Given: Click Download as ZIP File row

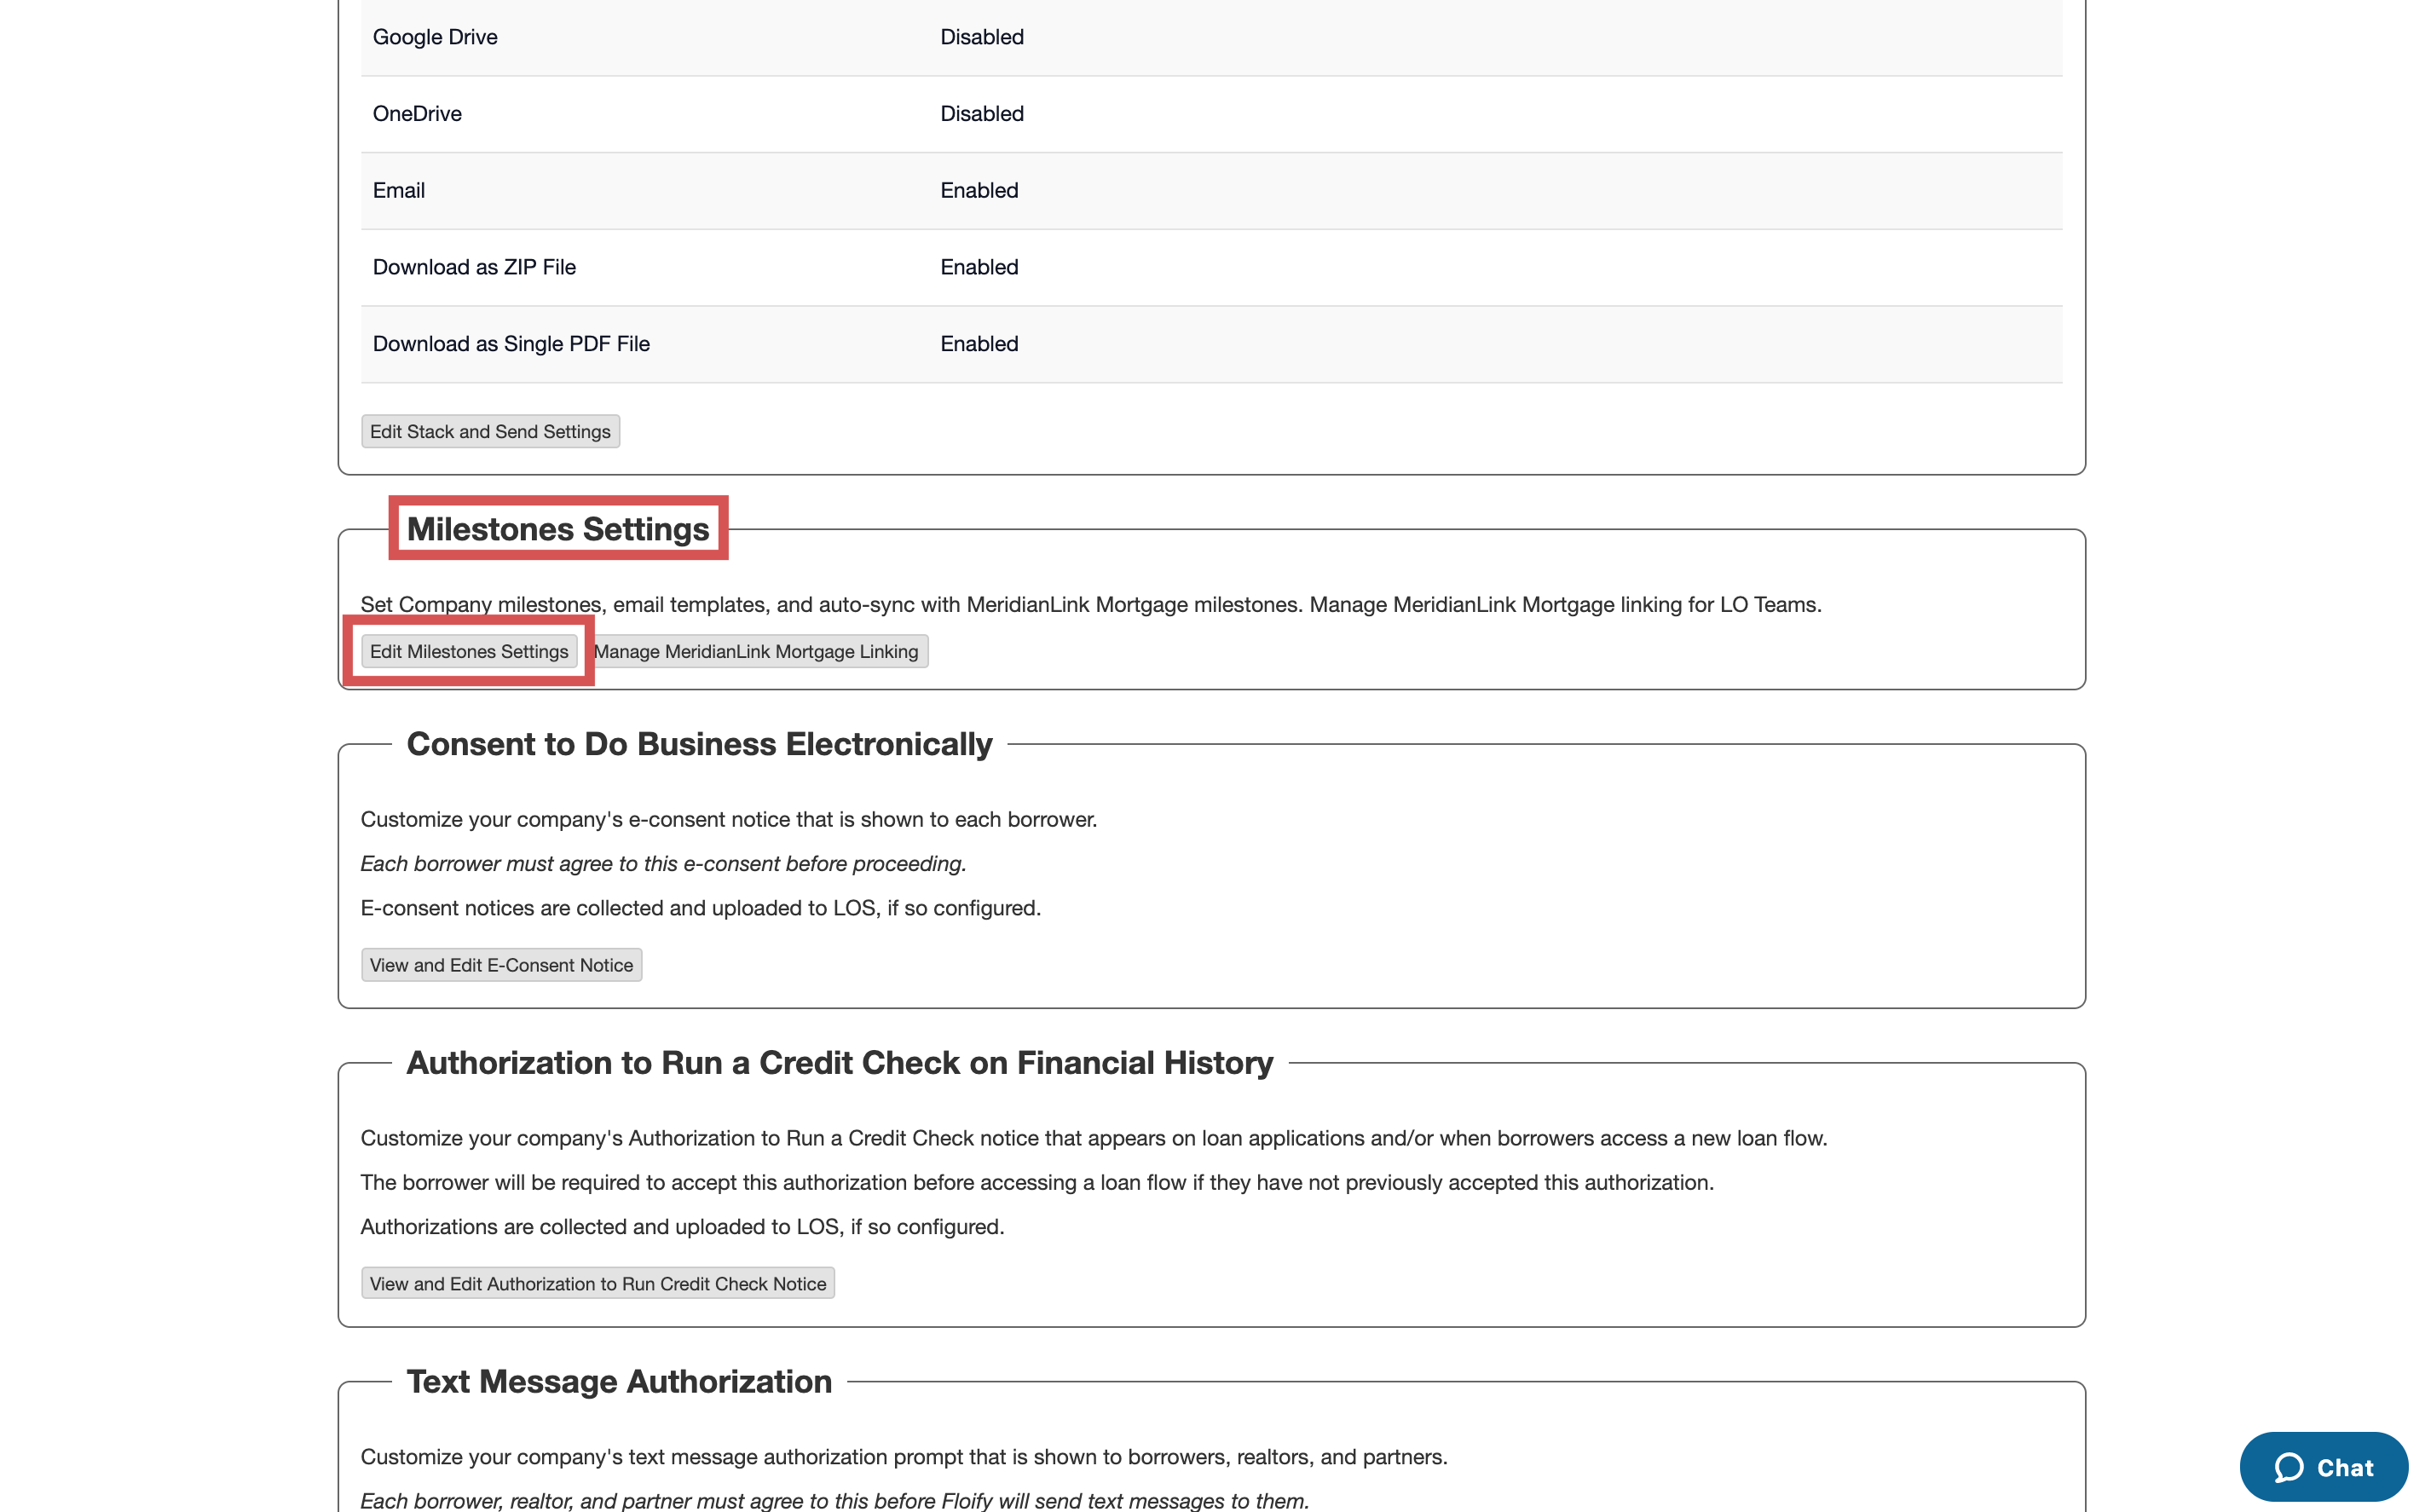Looking at the screenshot, I should point(474,267).
